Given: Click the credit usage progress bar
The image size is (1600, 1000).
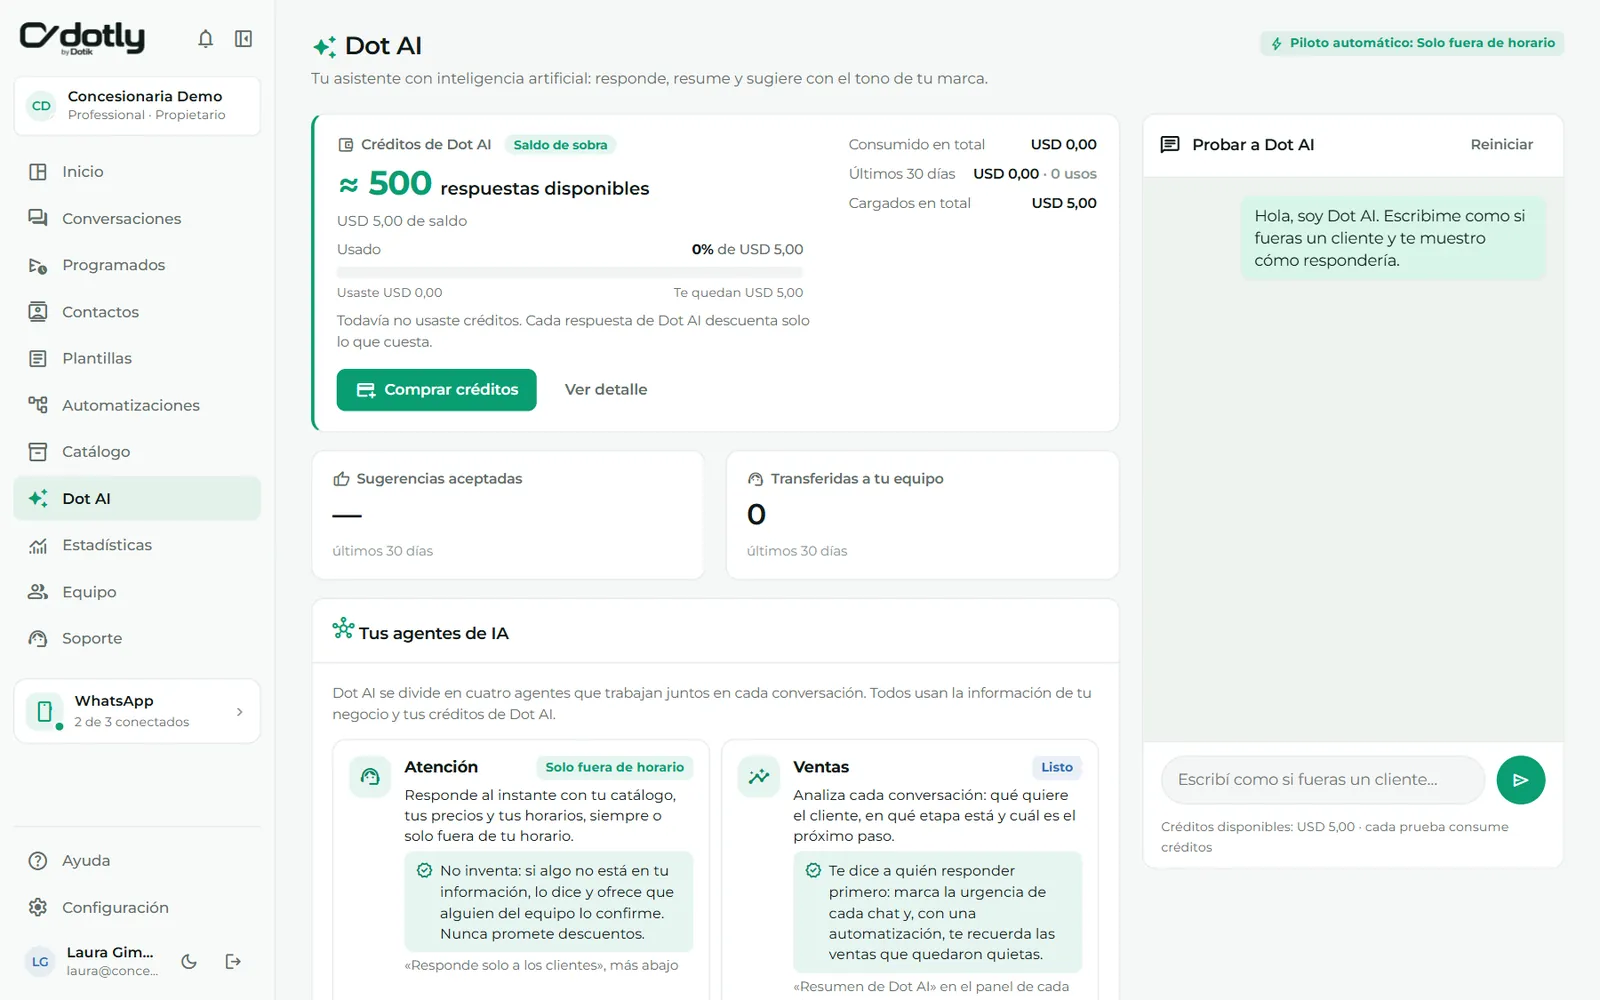Looking at the screenshot, I should pyautogui.click(x=570, y=272).
